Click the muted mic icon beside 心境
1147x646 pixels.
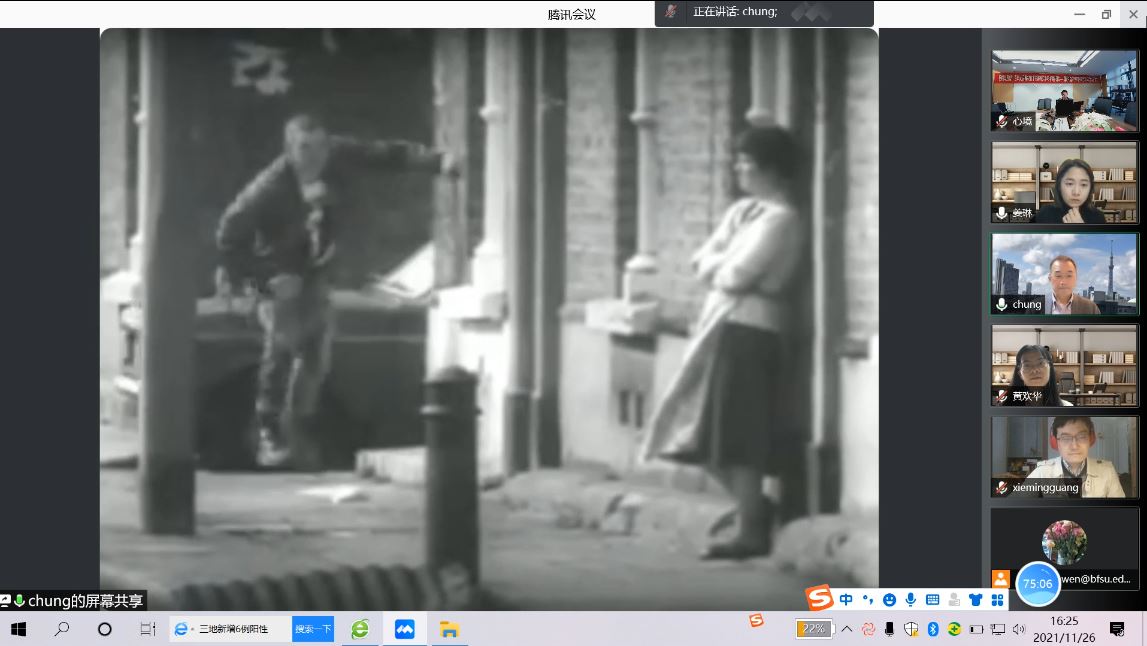click(1002, 121)
